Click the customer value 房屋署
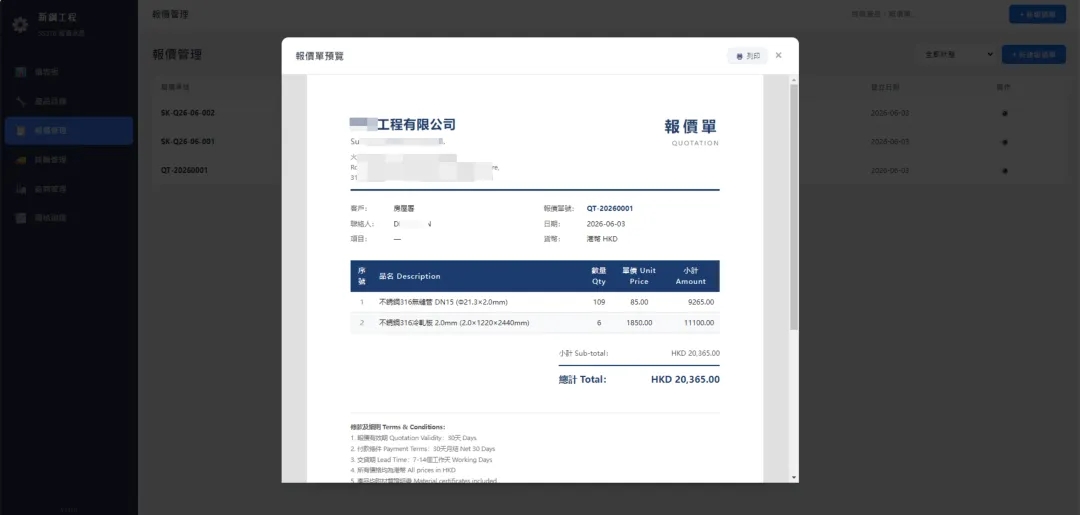1080x515 pixels. point(404,208)
